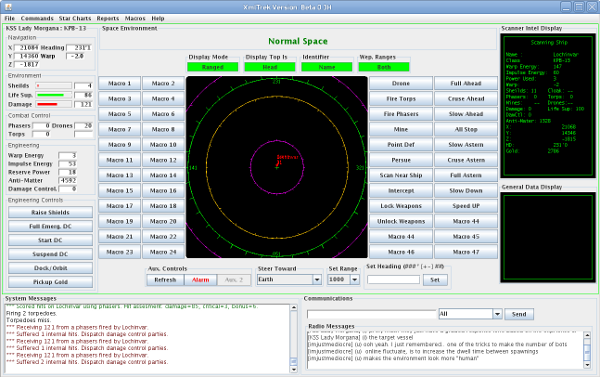Click the Suspend DC button

coord(51,254)
